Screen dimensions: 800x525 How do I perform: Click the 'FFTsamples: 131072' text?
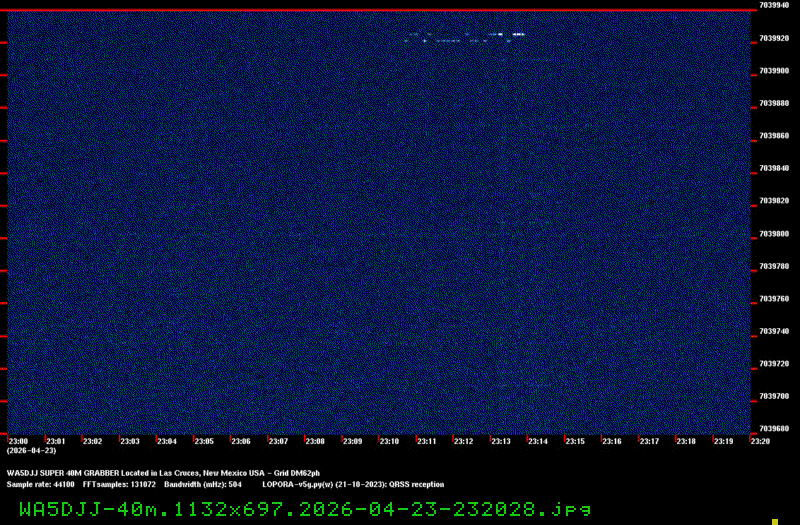[119, 484]
